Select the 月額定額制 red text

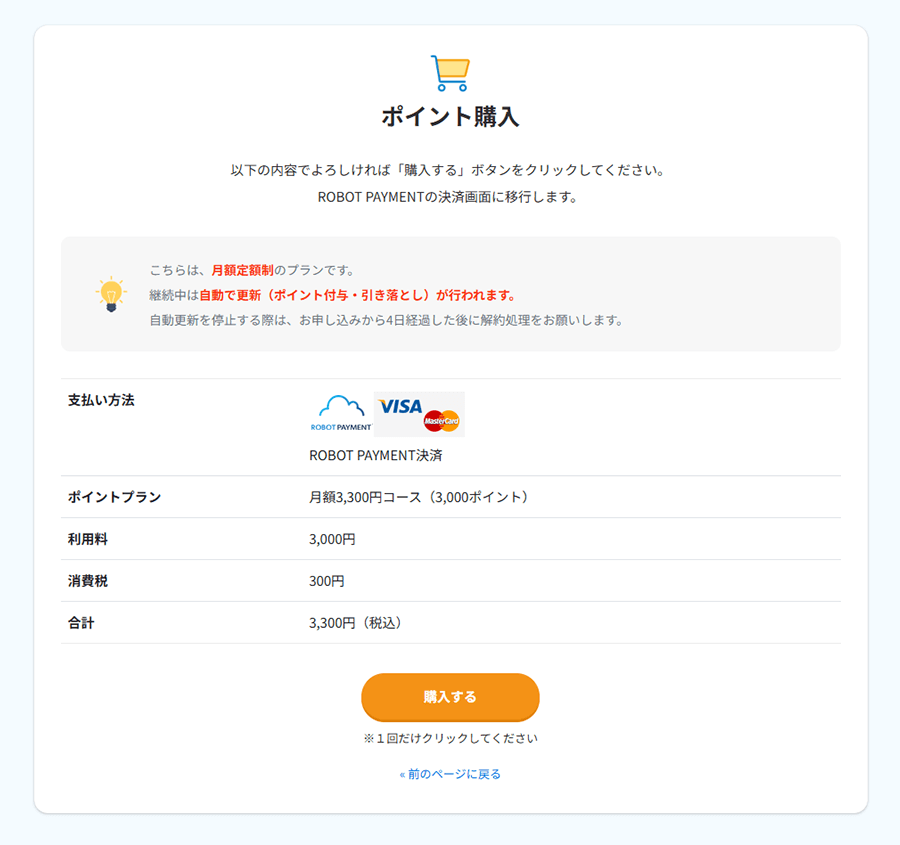pyautogui.click(x=243, y=270)
